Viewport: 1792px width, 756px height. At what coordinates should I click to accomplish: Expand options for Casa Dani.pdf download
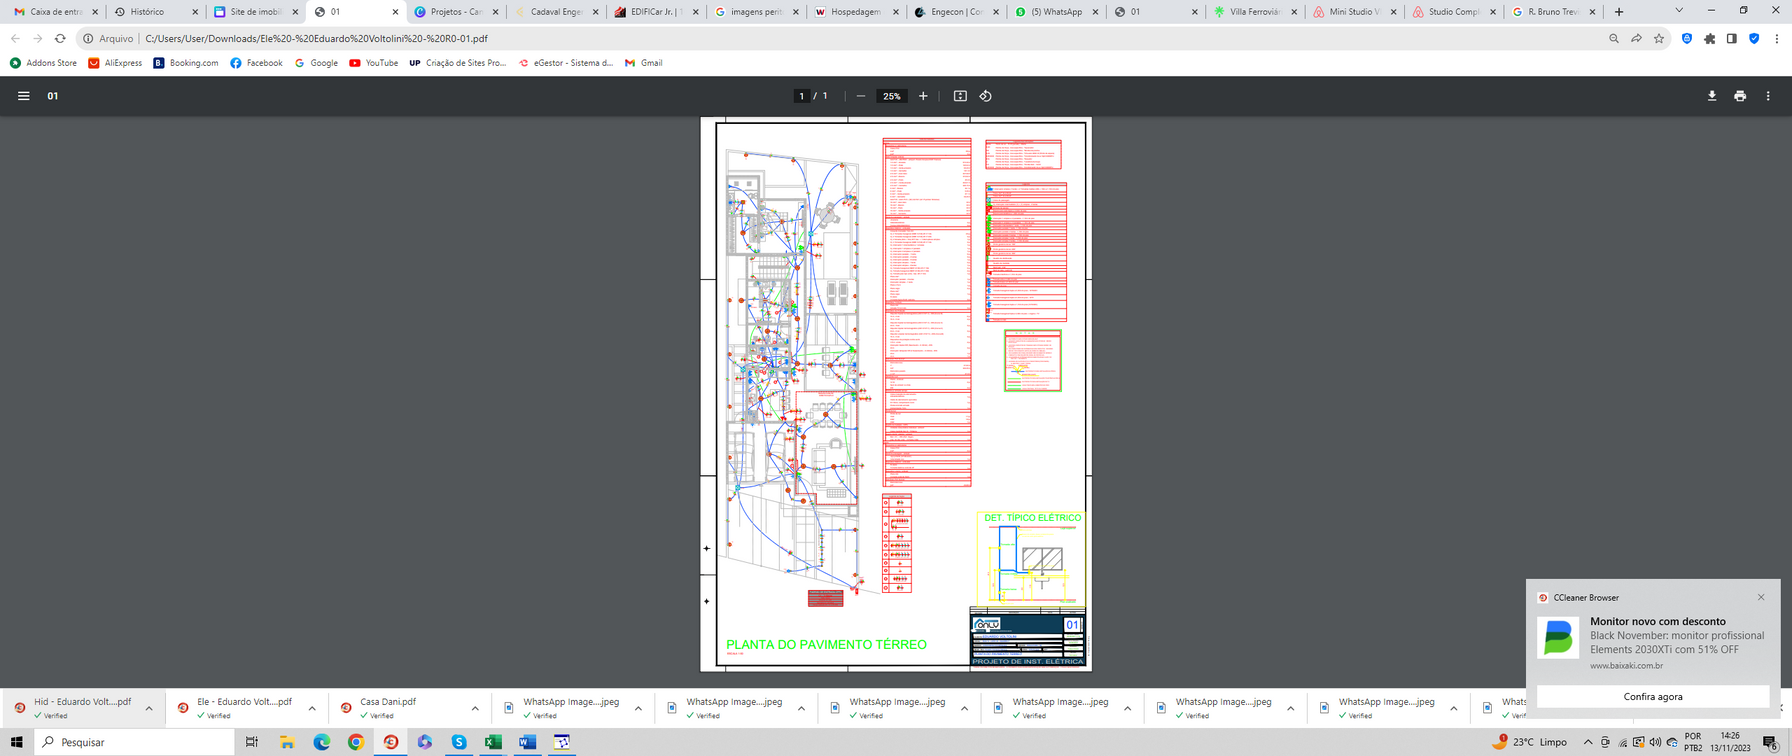pos(475,709)
